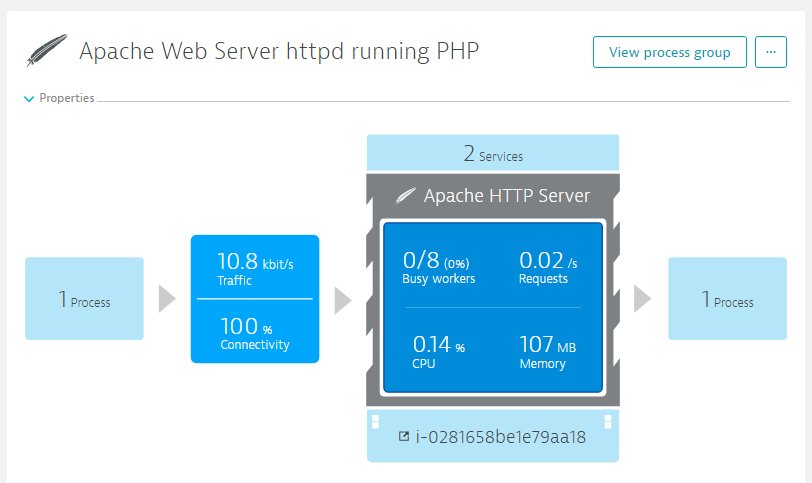The width and height of the screenshot is (812, 483).
Task: Click the feather icon in Apache HTTP Server header
Action: pos(405,196)
